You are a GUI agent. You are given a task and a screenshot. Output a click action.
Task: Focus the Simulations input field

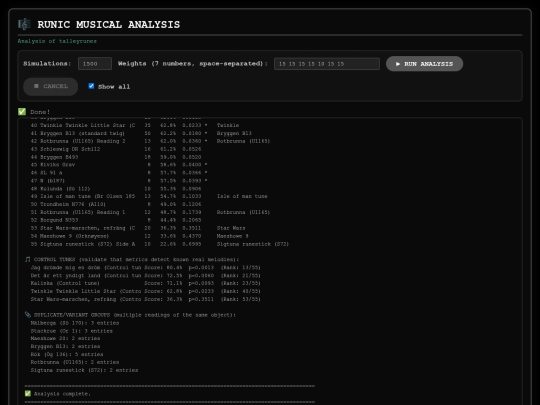click(x=95, y=64)
